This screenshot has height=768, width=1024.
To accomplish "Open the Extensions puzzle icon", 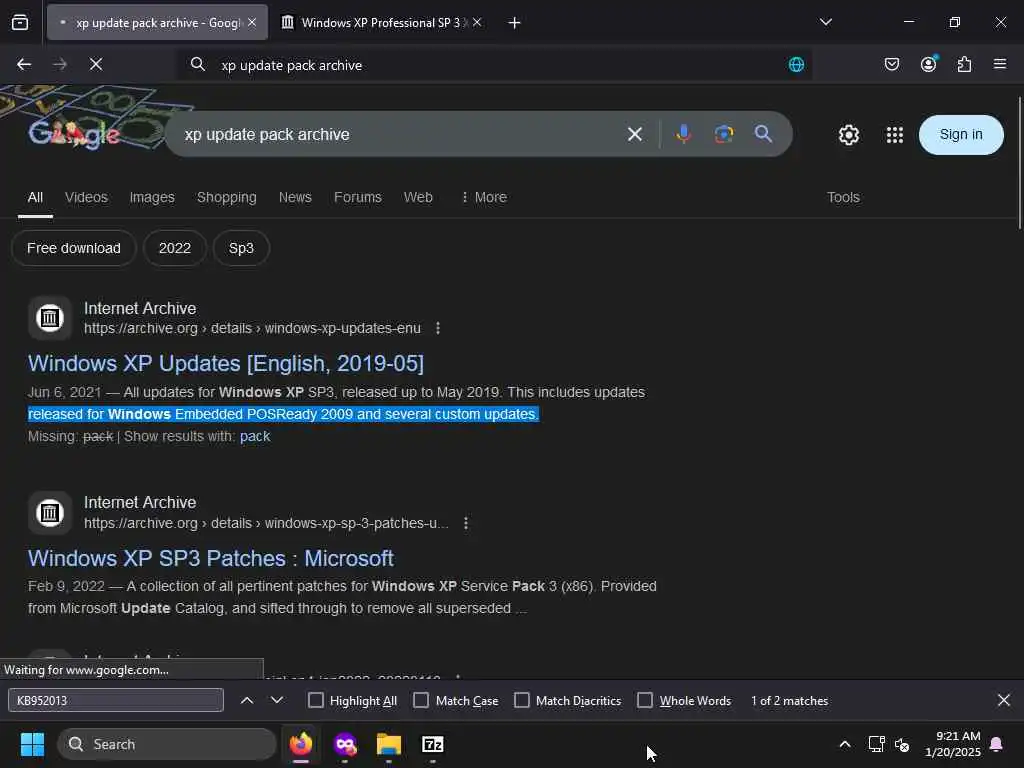I will (x=964, y=64).
